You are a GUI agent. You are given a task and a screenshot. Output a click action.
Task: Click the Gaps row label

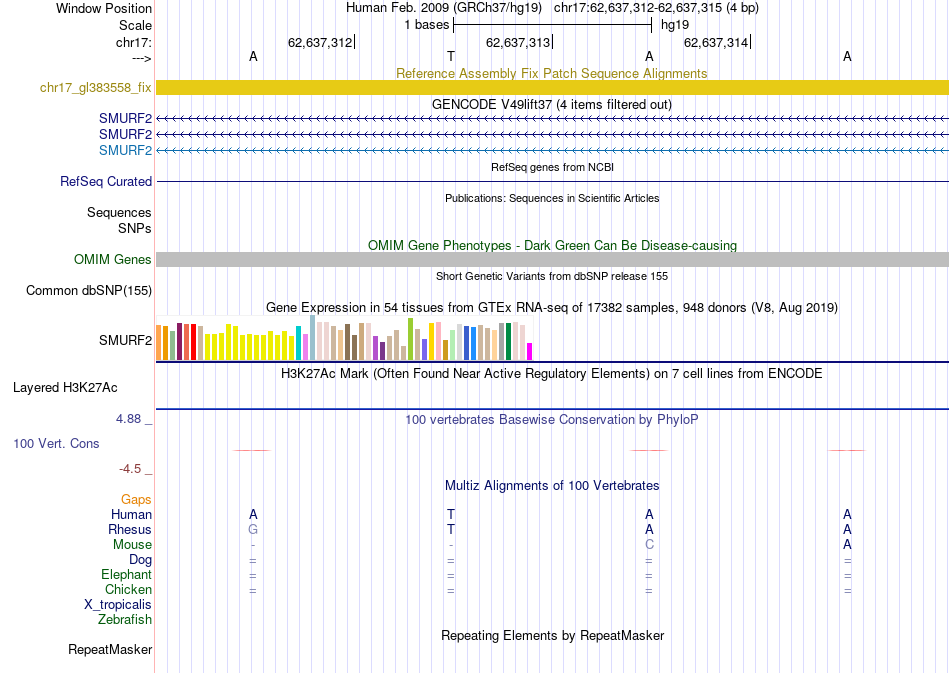pyautogui.click(x=136, y=499)
